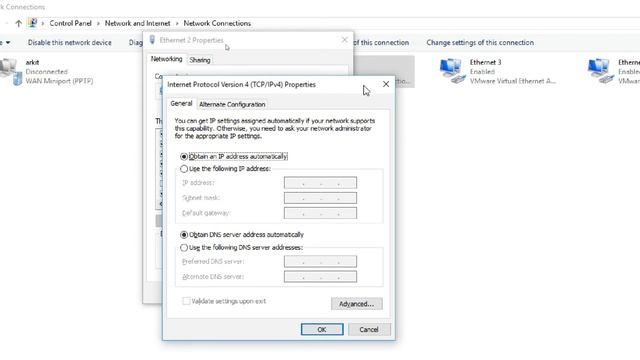
Task: Open Networking tab in Ethernet 2 Properties
Action: point(167,59)
